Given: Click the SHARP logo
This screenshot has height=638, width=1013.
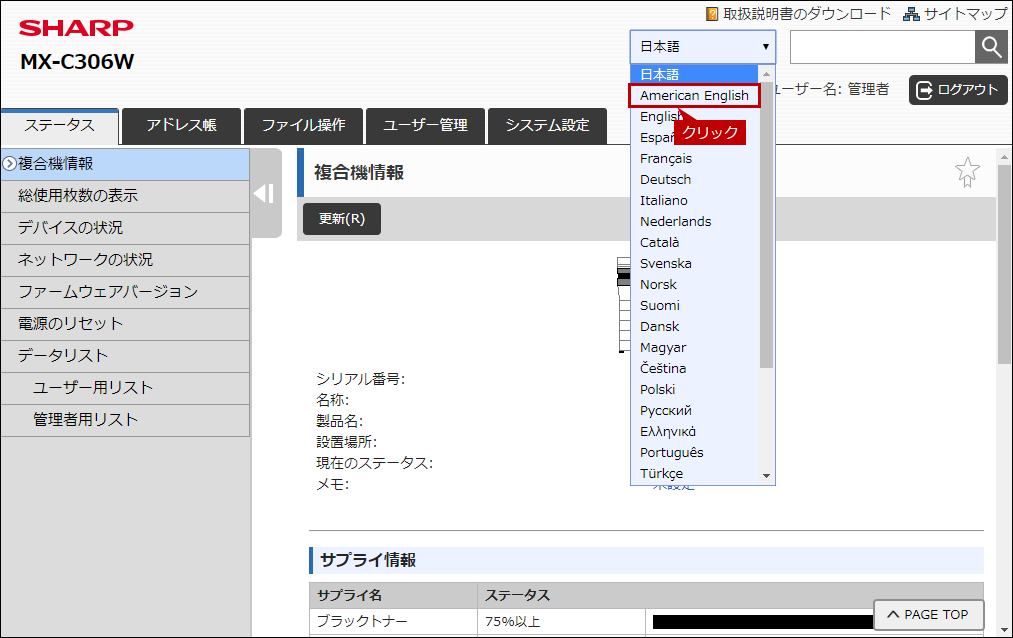Looking at the screenshot, I should pyautogui.click(x=76, y=28).
